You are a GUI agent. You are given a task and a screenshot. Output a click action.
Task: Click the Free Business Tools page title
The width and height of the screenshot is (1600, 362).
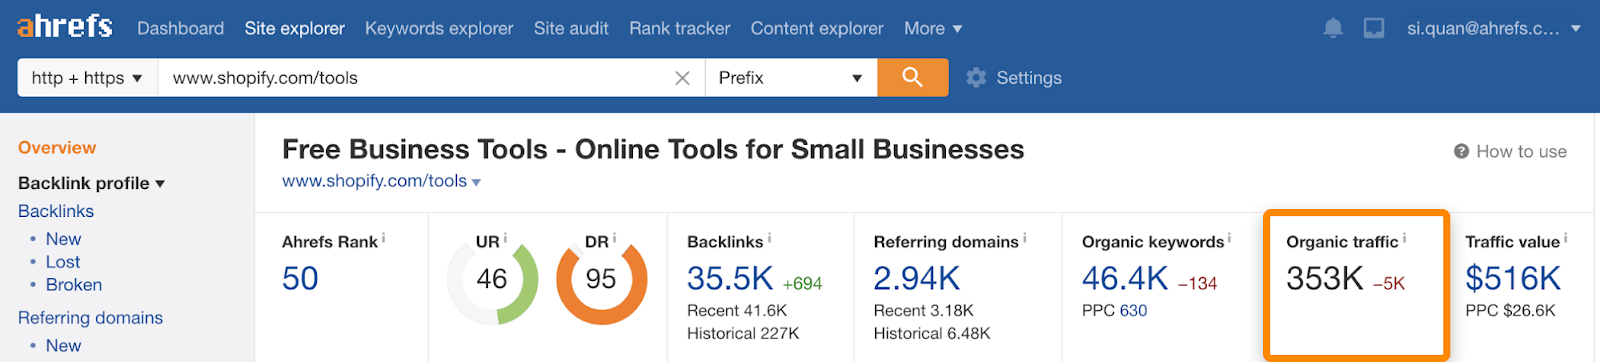point(653,149)
